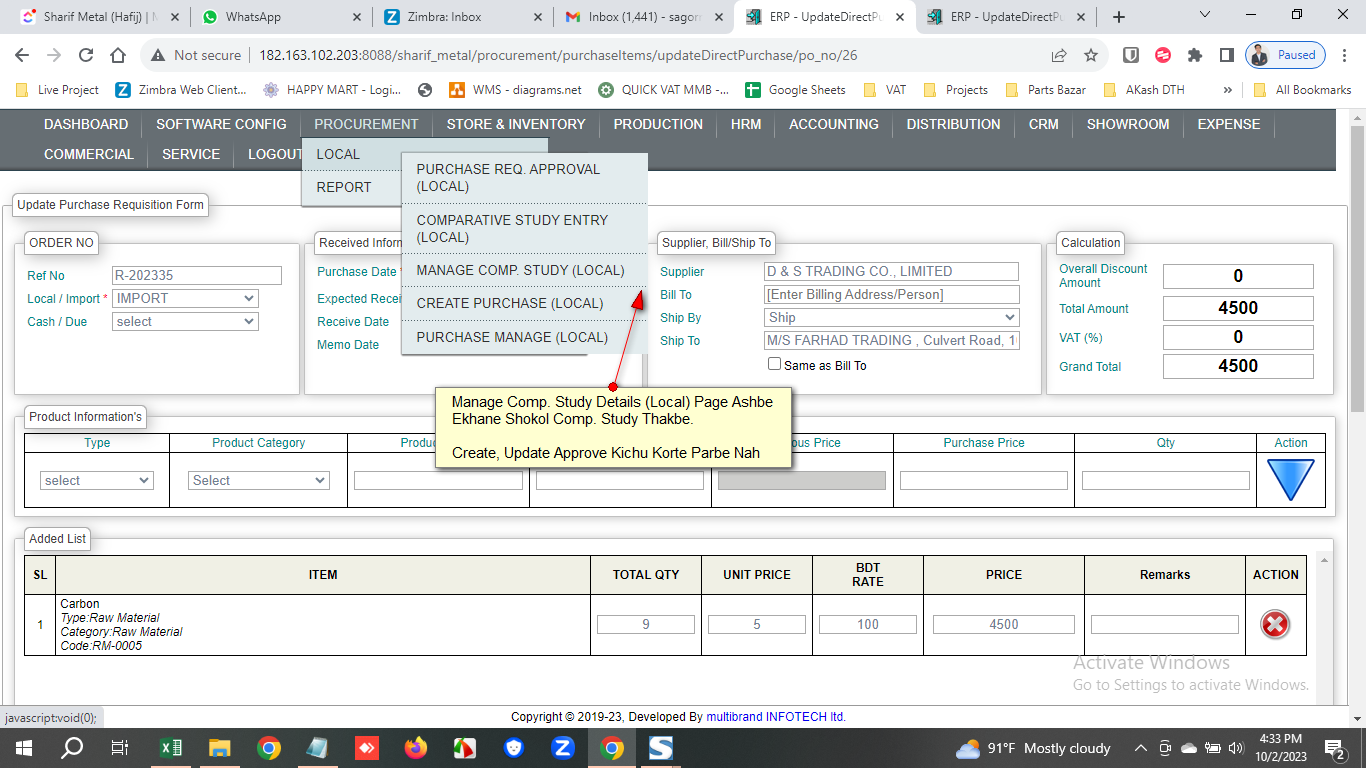Open File Explorer from the taskbar
The image size is (1366, 768).
point(220,748)
